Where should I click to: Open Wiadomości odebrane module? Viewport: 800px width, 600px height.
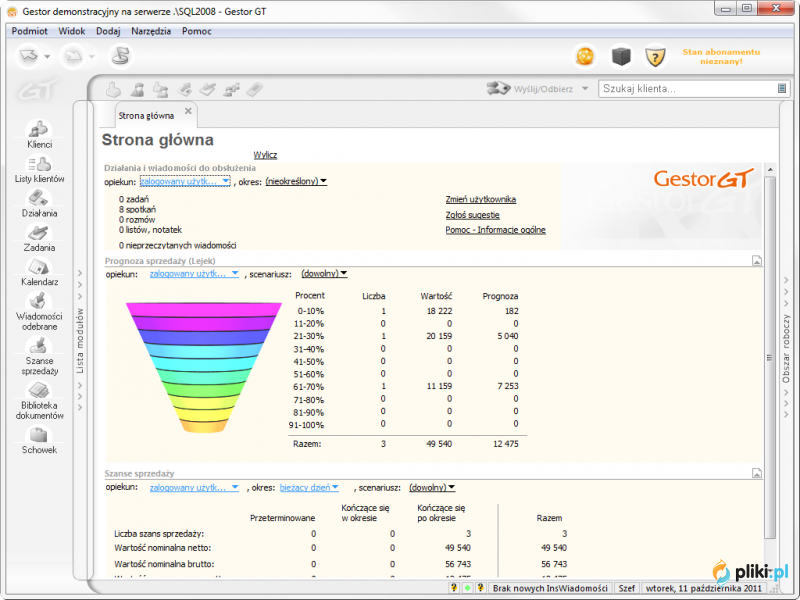click(x=39, y=311)
